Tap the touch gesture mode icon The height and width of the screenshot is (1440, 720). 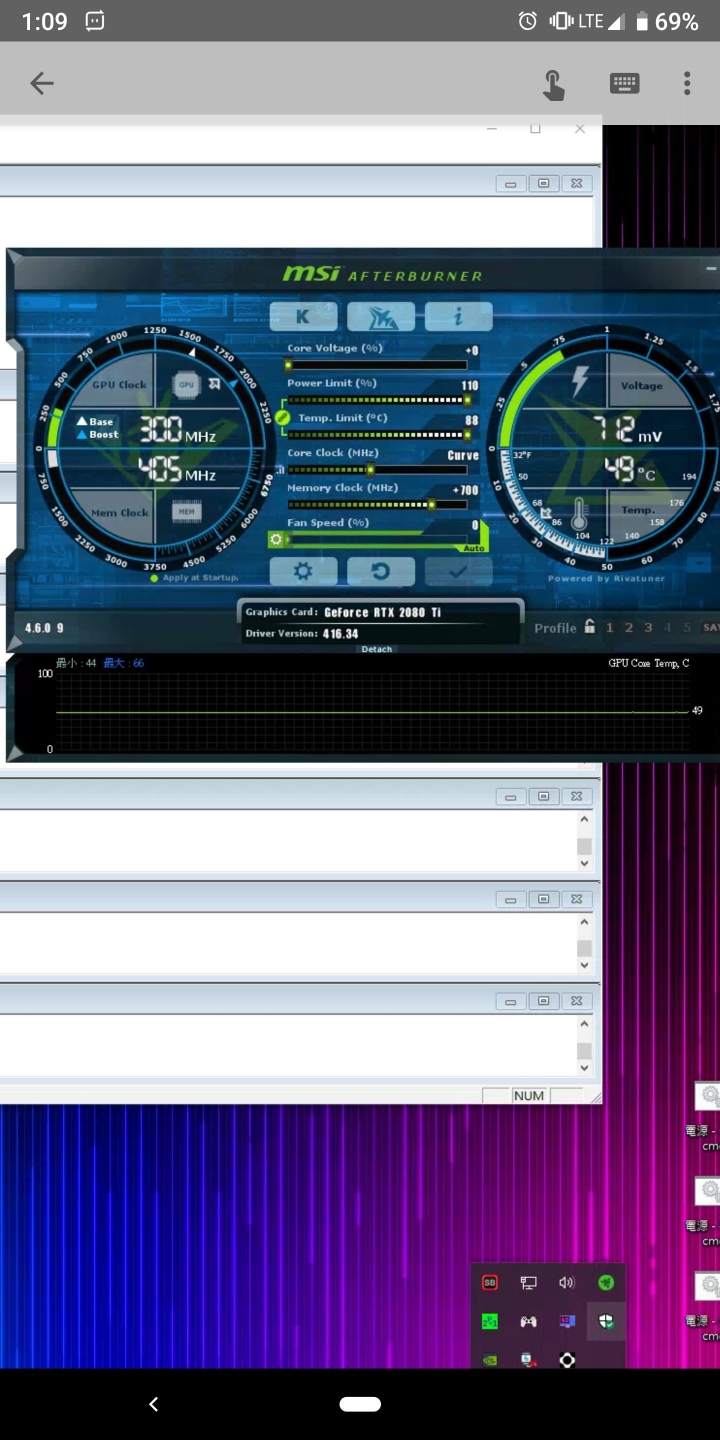[x=553, y=84]
